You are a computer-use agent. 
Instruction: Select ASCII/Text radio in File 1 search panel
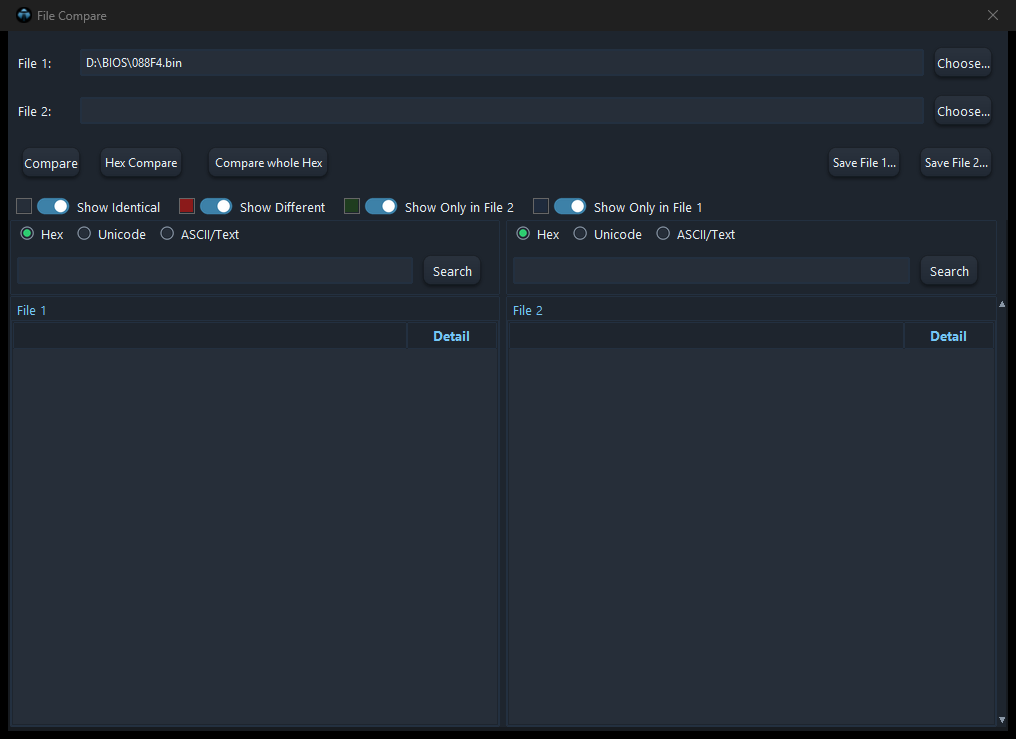pyautogui.click(x=167, y=234)
